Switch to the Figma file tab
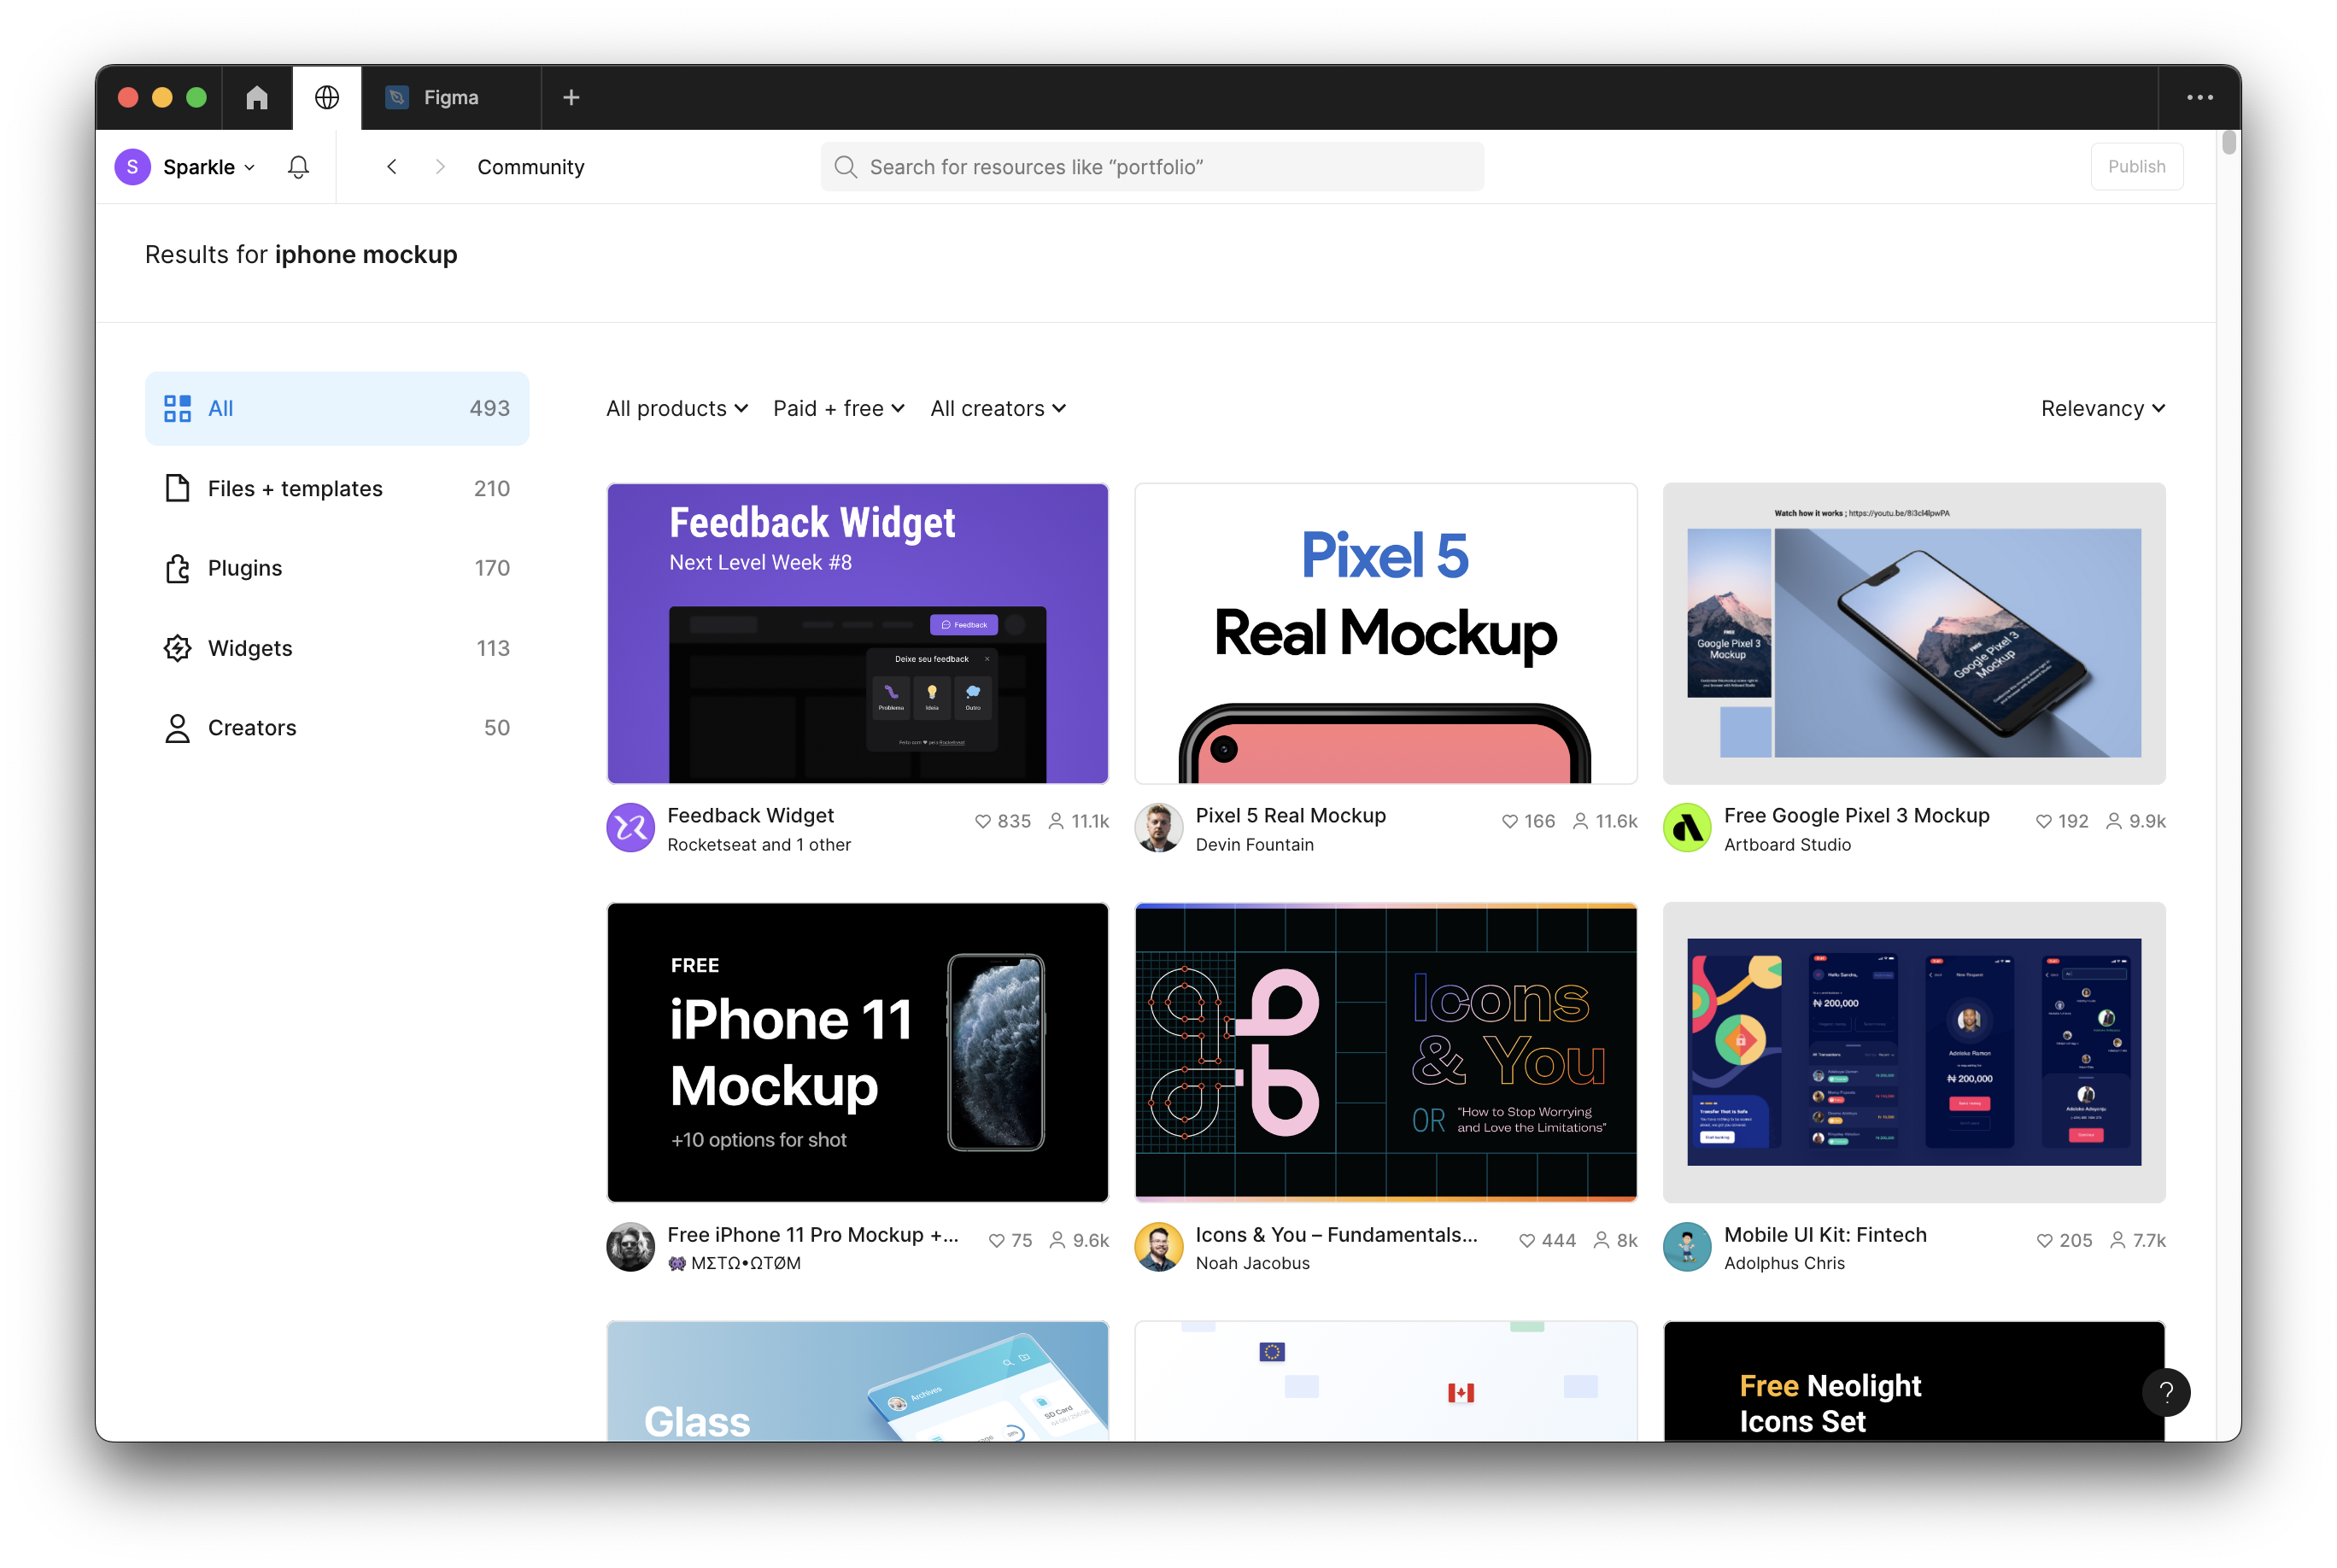 click(x=450, y=97)
